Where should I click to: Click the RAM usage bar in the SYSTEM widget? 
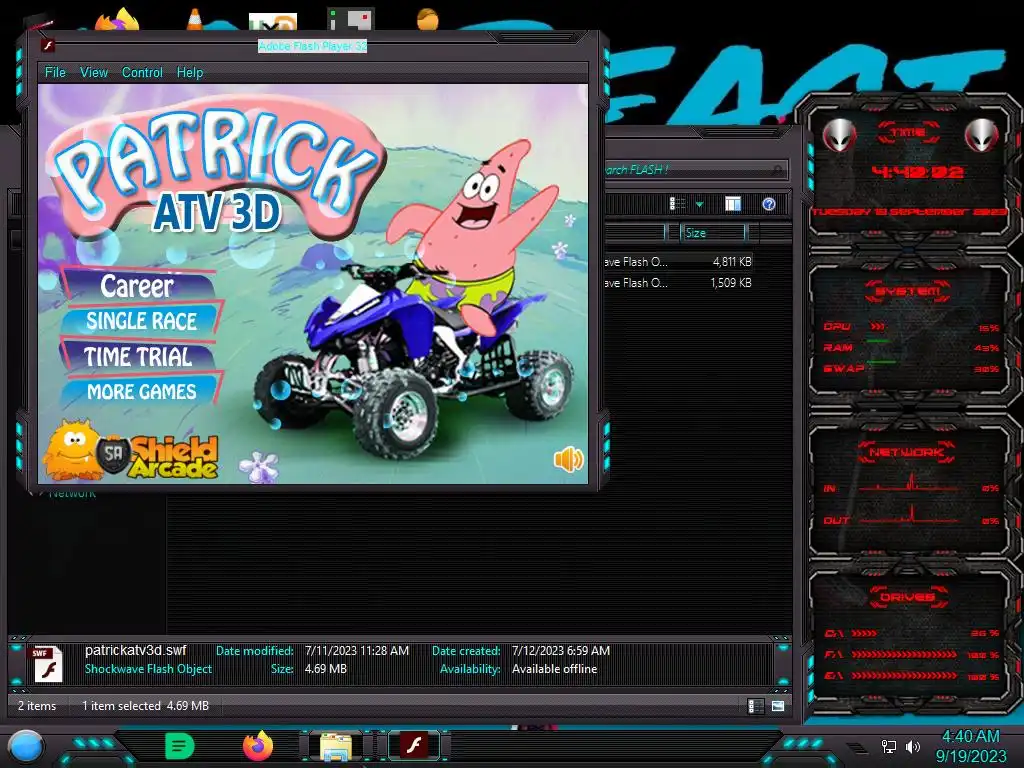[x=878, y=342]
